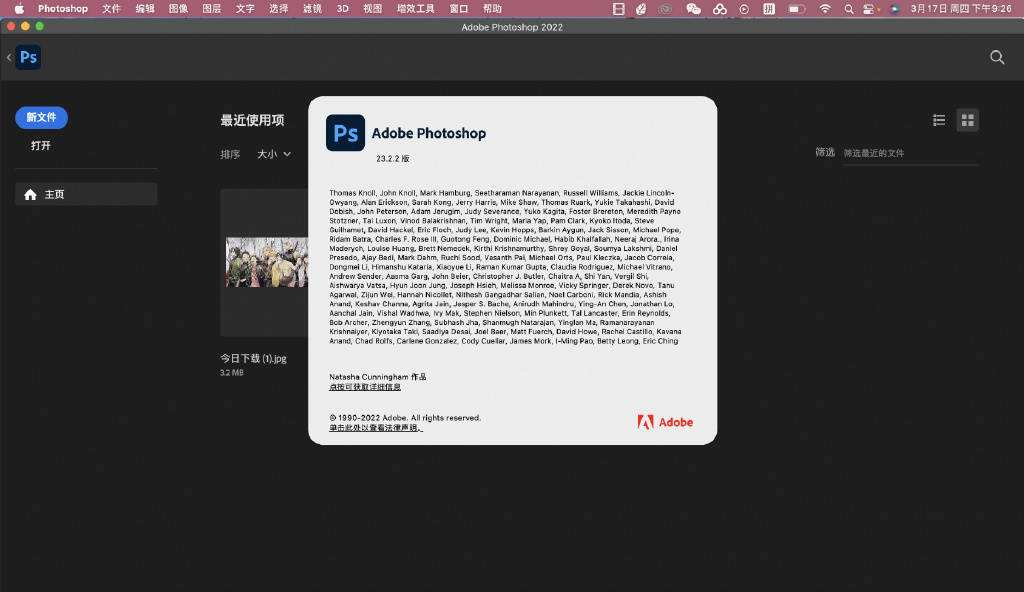The height and width of the screenshot is (592, 1024).
Task: Click the home icon beside 主页
Action: 30,194
